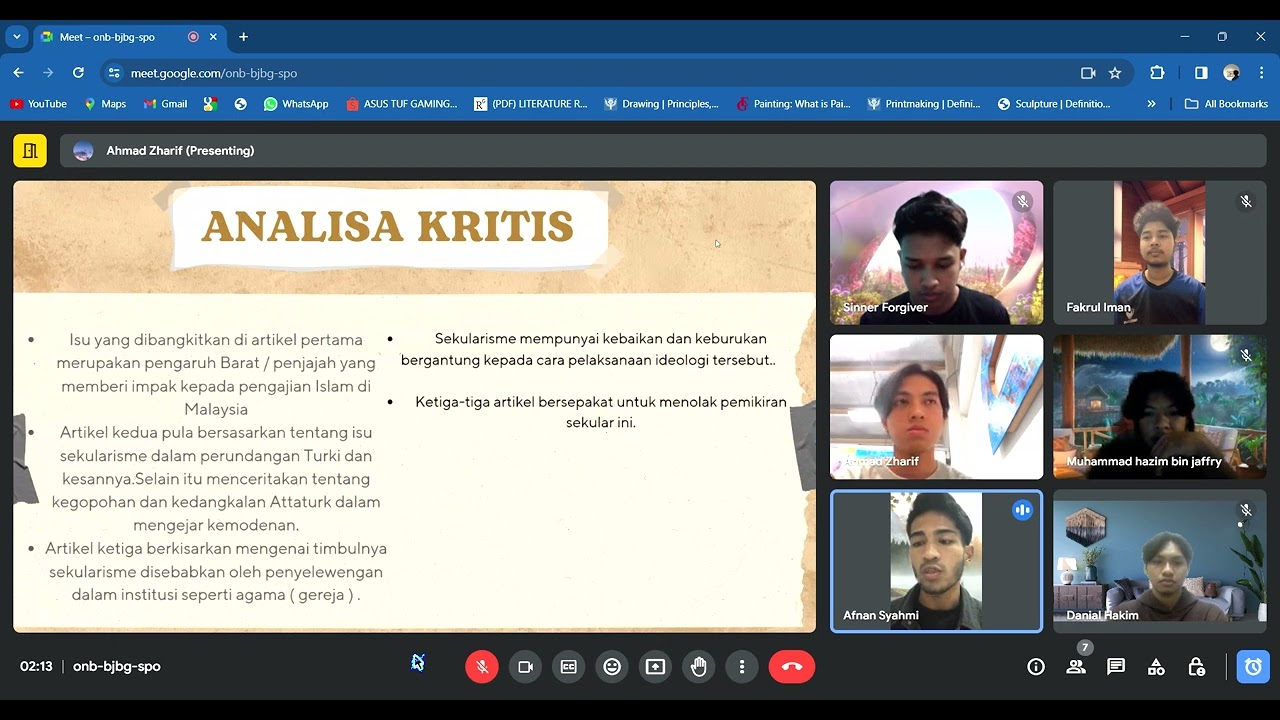Image resolution: width=1280 pixels, height=720 pixels.
Task: Click Muhammad hazim muted mic icon
Action: [x=1246, y=355]
